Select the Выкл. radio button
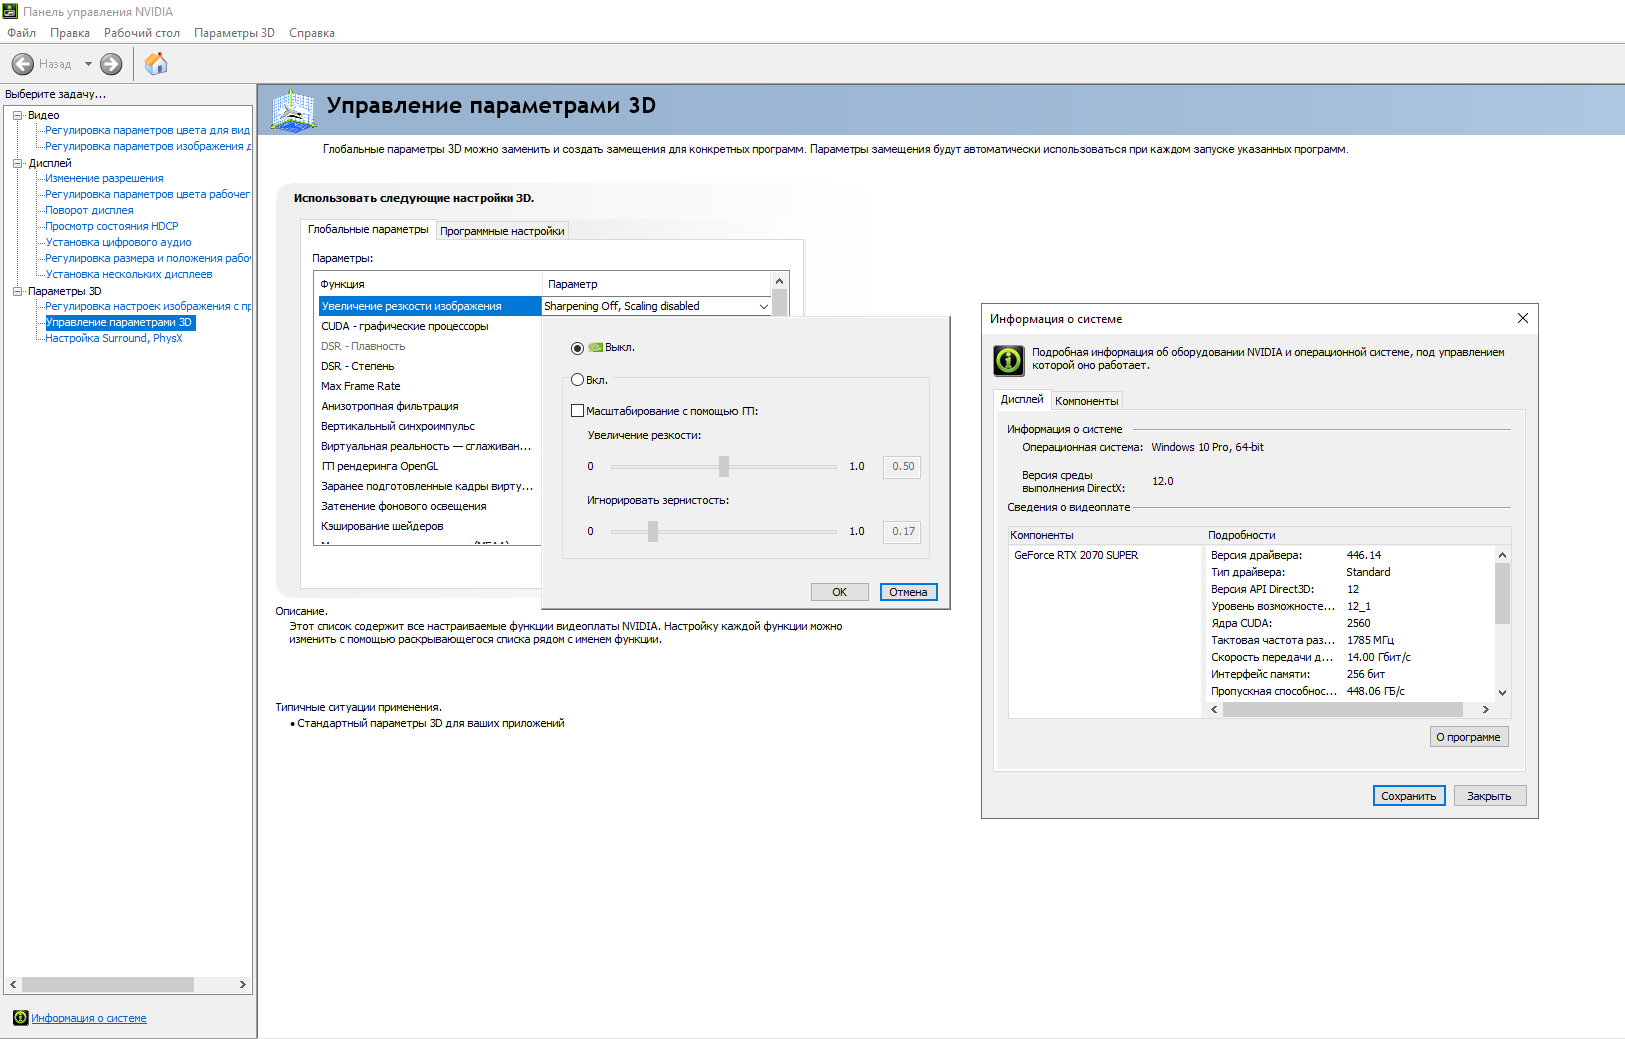Image resolution: width=1625 pixels, height=1039 pixels. tap(577, 348)
